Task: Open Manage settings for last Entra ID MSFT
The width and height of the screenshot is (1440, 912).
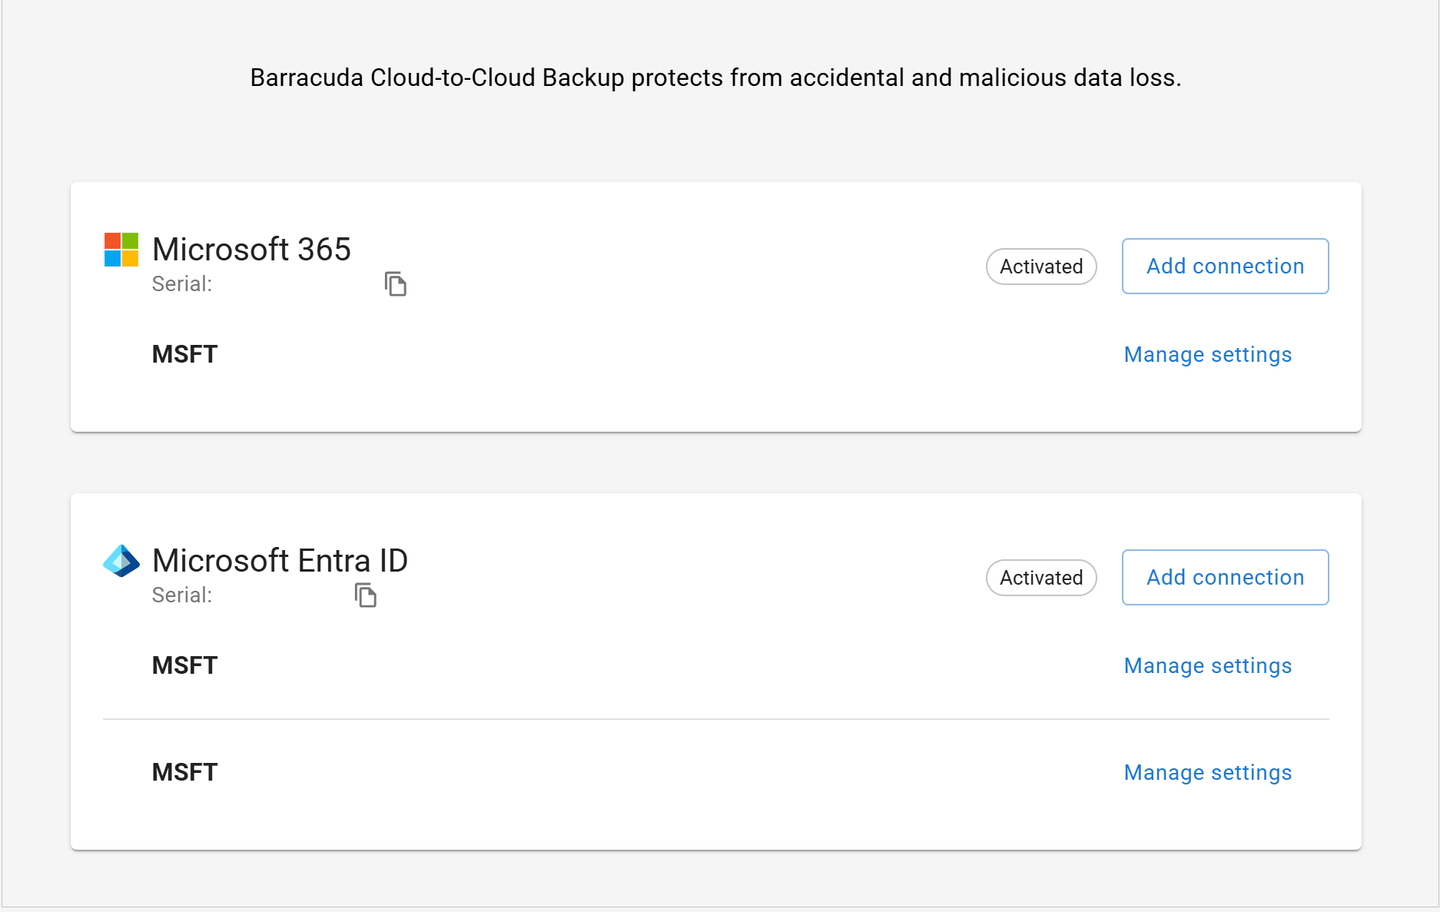Action: coord(1207,773)
